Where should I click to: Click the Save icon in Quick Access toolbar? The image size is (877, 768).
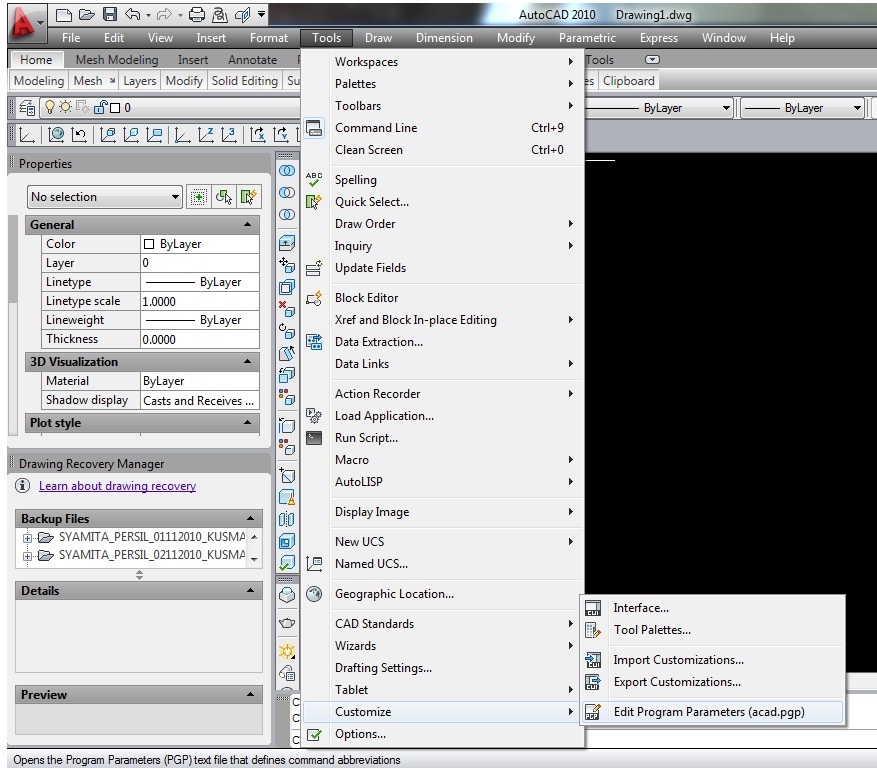(x=110, y=15)
